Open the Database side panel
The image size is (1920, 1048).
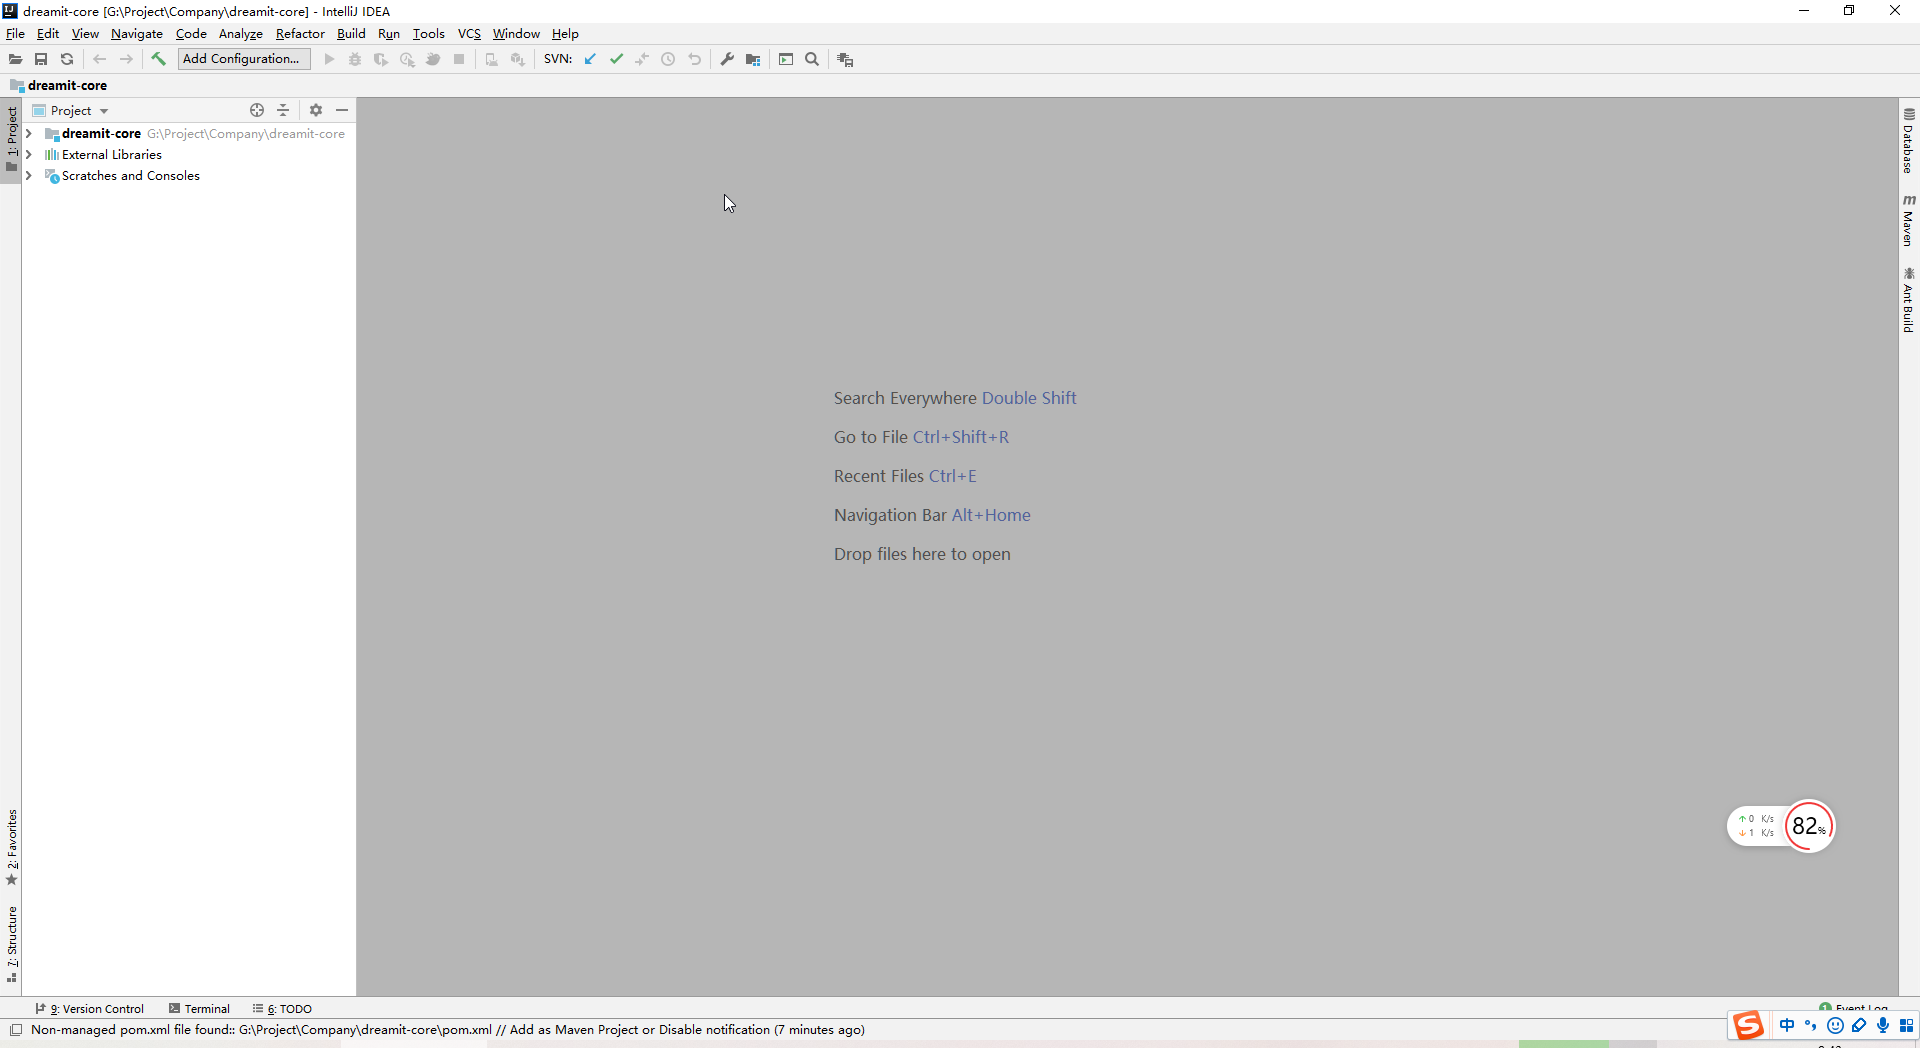point(1909,141)
